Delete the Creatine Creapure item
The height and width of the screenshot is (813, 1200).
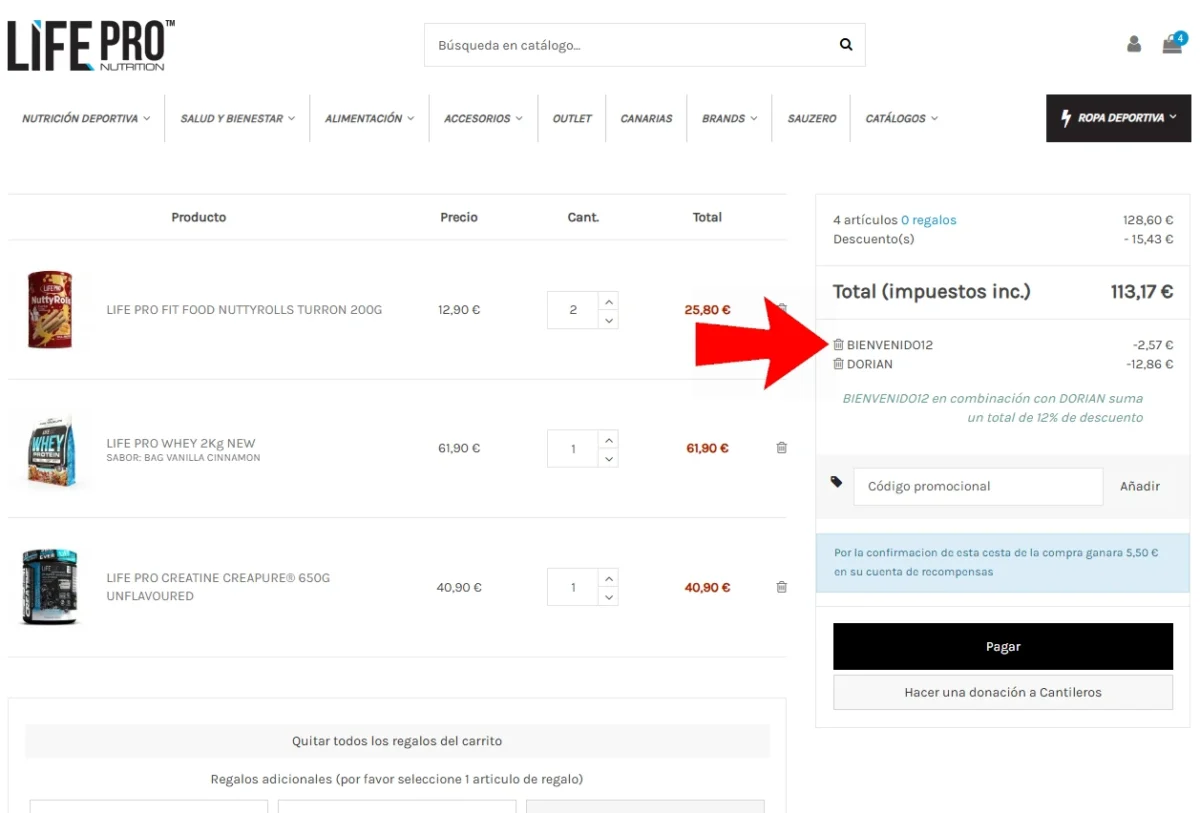click(781, 587)
